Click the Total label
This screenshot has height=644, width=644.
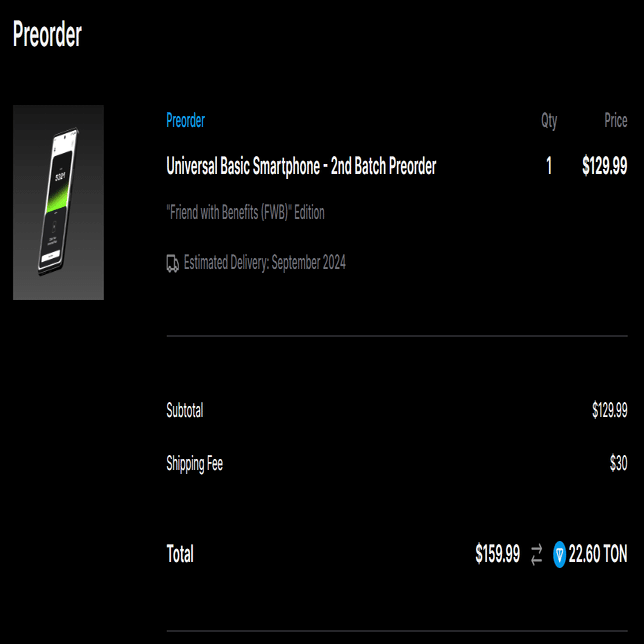(x=180, y=554)
